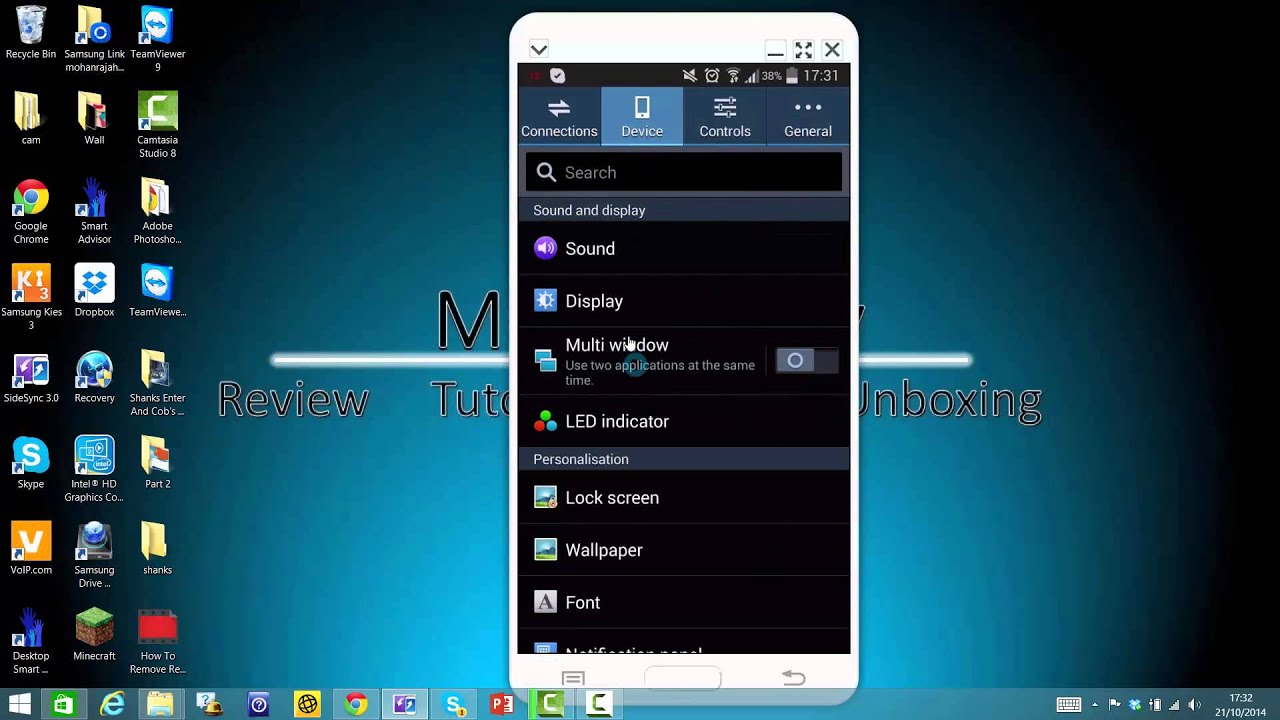
Task: Open Wallpaper settings
Action: pyautogui.click(x=684, y=550)
